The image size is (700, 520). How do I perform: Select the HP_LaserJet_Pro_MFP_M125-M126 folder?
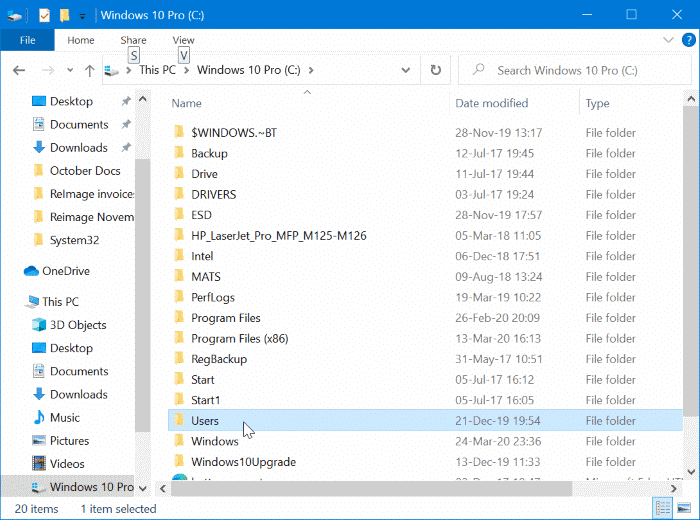279,236
